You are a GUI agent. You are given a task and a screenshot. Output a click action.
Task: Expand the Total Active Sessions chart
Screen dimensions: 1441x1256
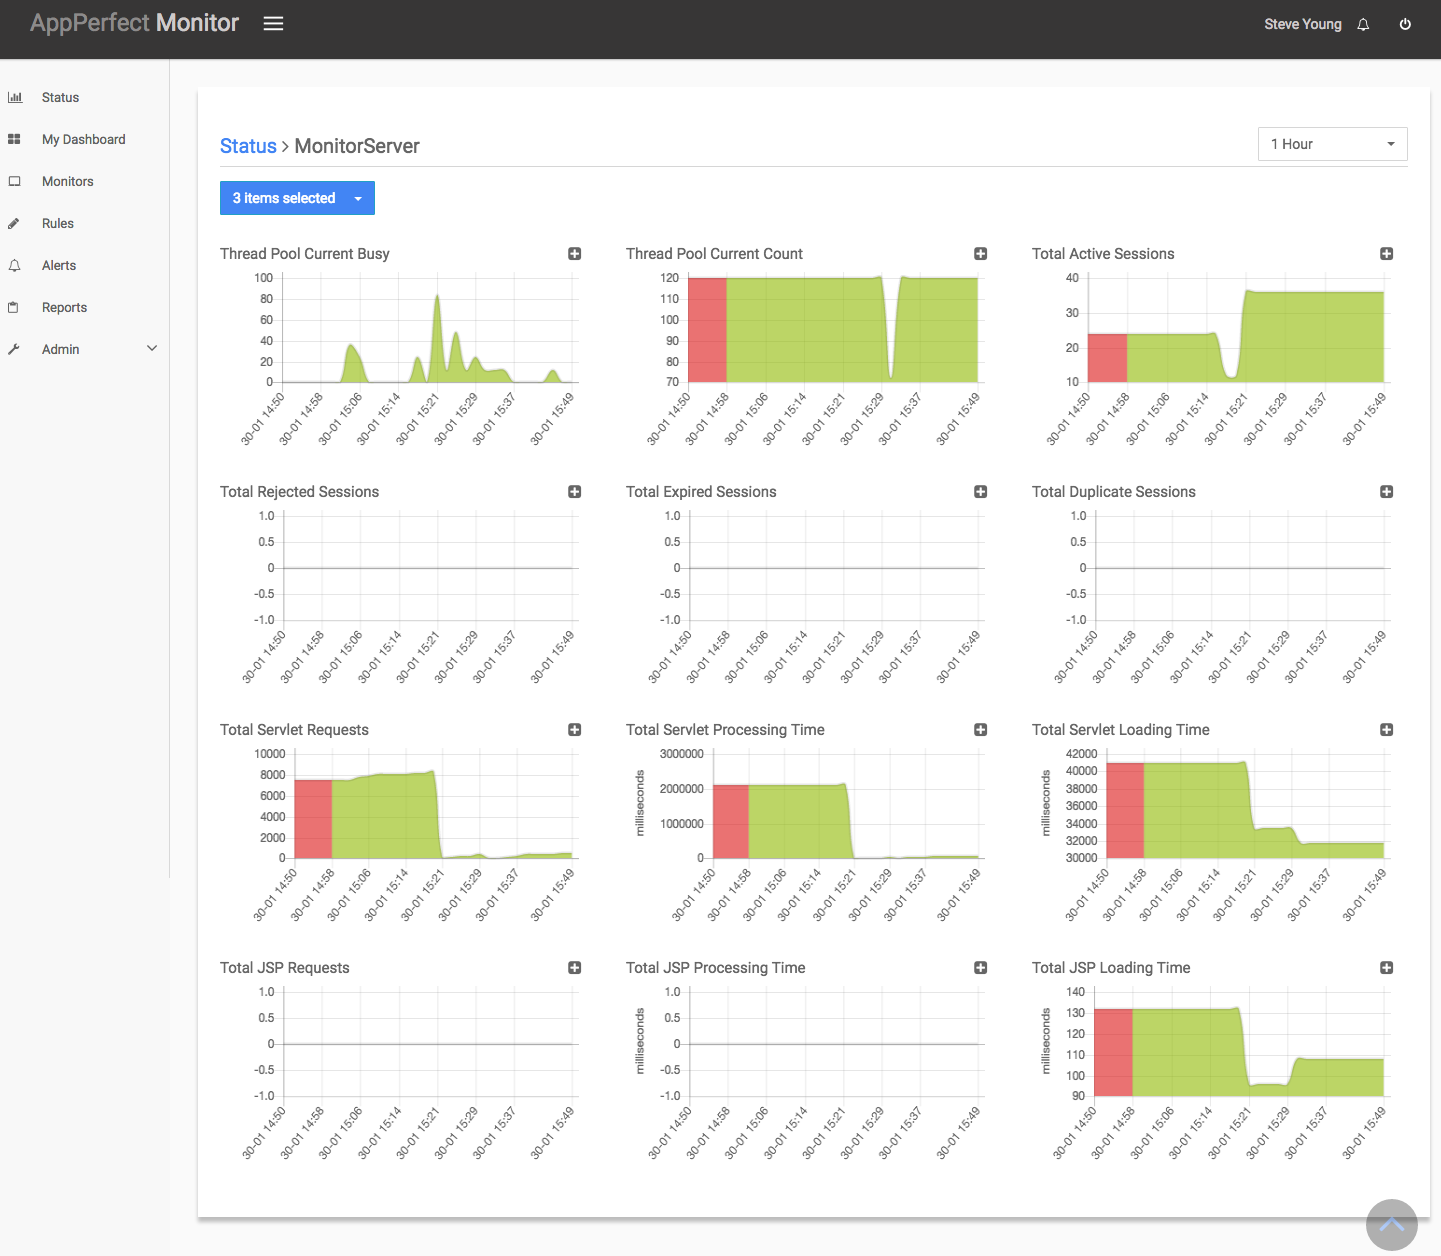(x=1387, y=254)
